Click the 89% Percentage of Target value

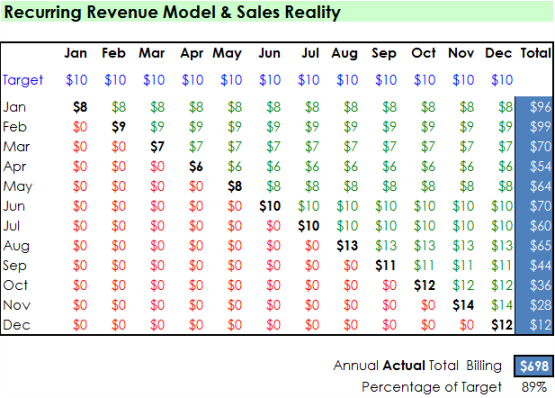(x=534, y=387)
